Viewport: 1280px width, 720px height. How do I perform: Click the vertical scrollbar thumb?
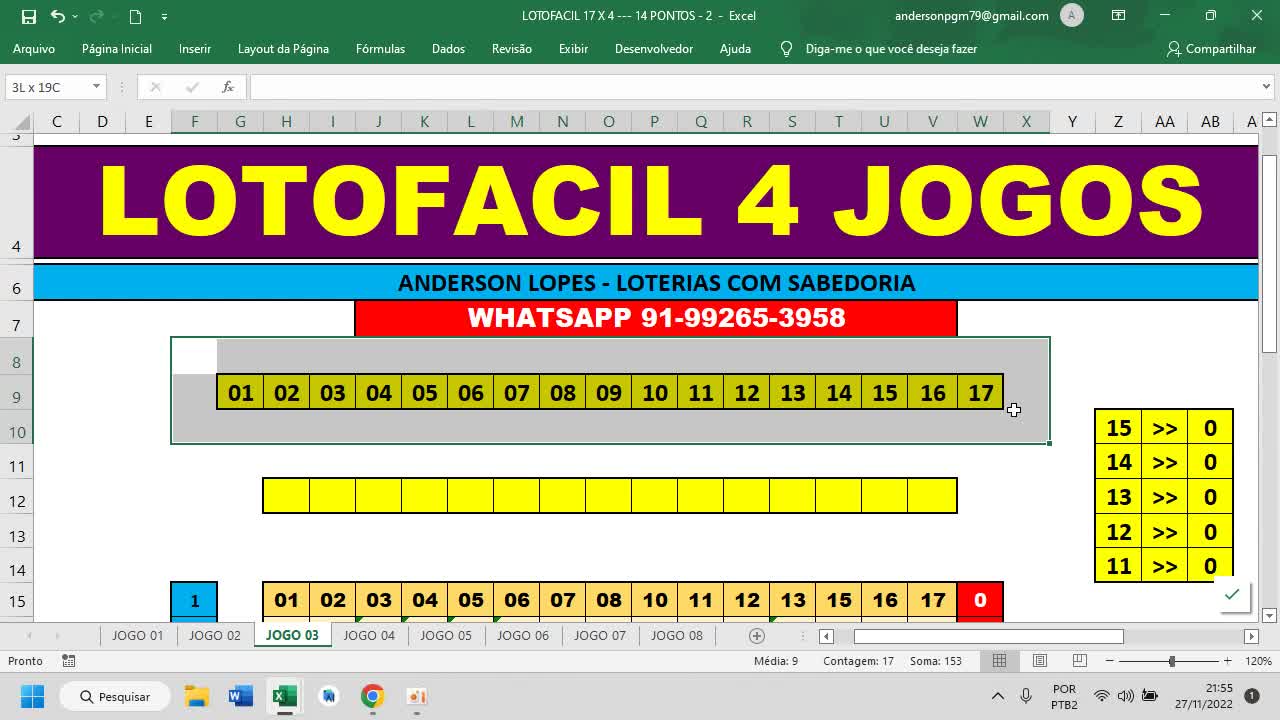click(1269, 254)
